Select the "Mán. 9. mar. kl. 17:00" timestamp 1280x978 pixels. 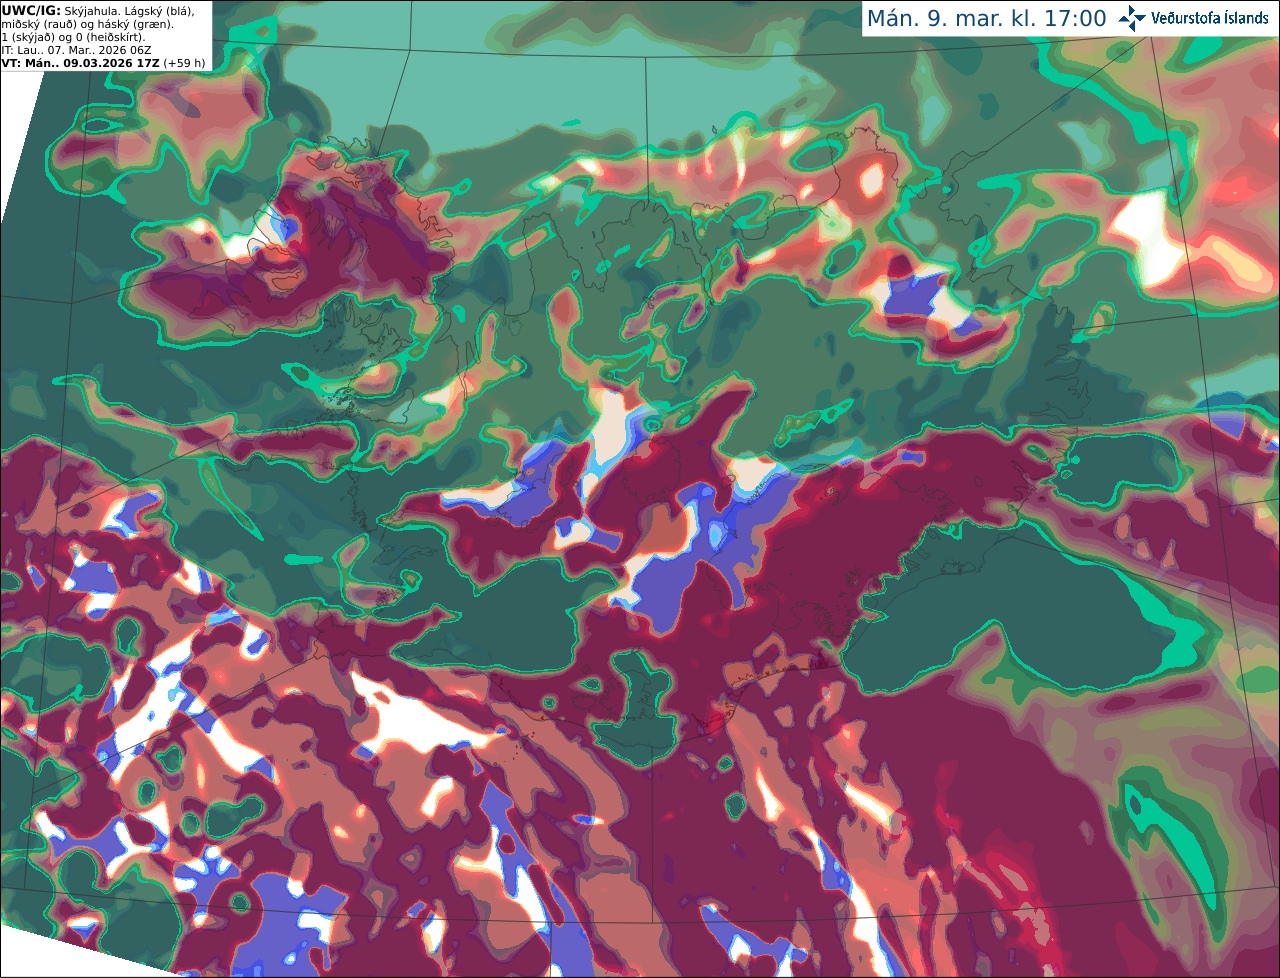[986, 19]
